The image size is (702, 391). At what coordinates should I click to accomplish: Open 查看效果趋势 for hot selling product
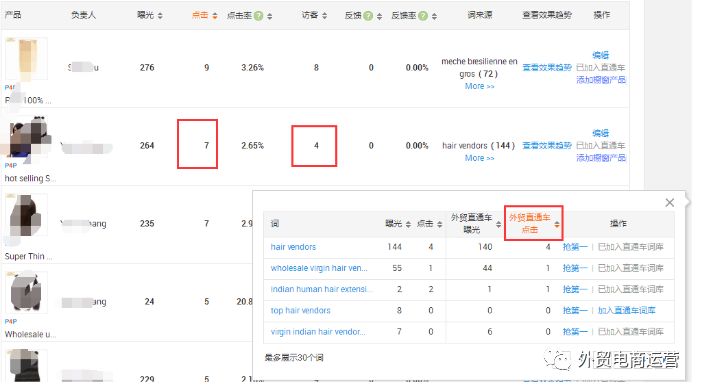tap(547, 146)
